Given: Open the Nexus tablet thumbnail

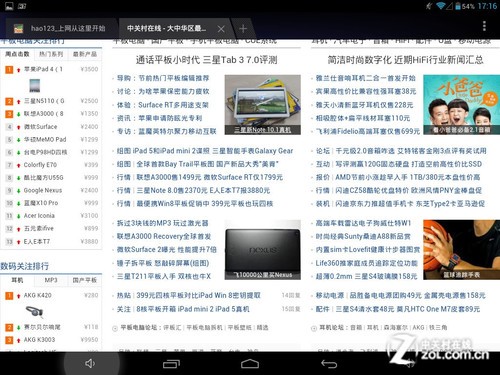Looking at the screenshot, I should (x=263, y=250).
